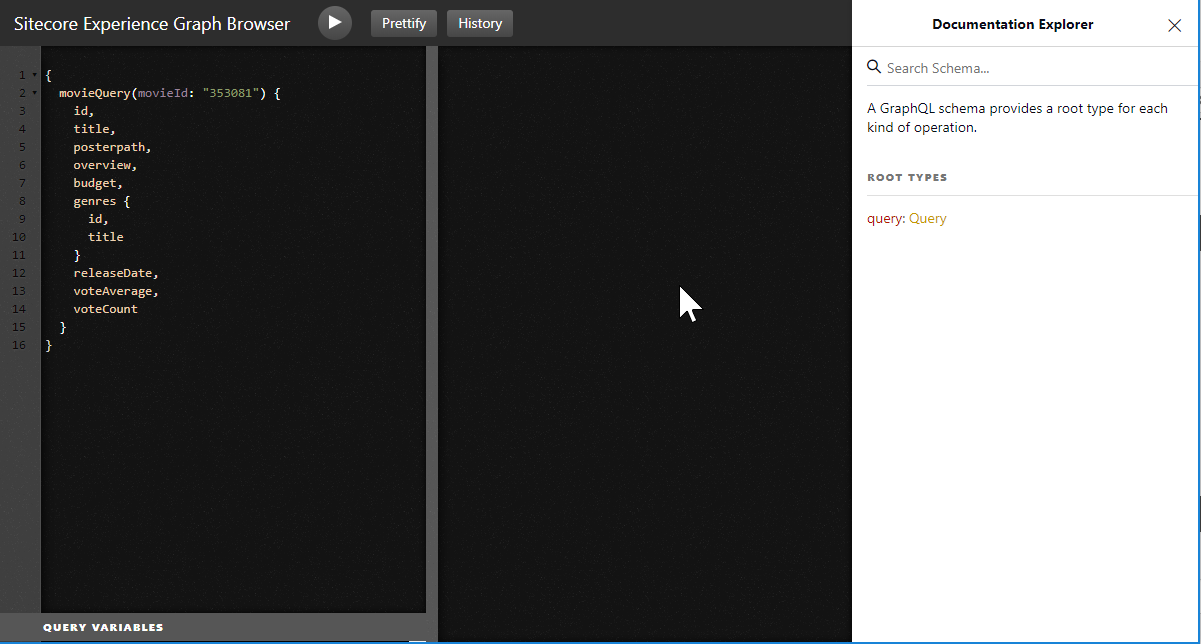Click the movieQuery field name in editor
Screen dimensions: 1201x644
pos(95,93)
